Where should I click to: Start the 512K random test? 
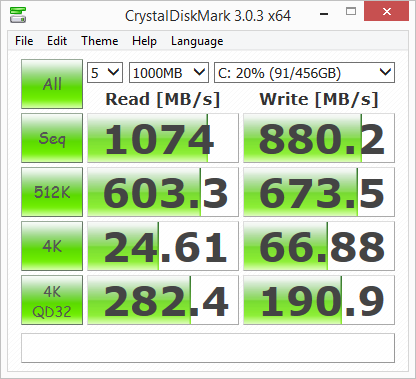click(x=52, y=192)
